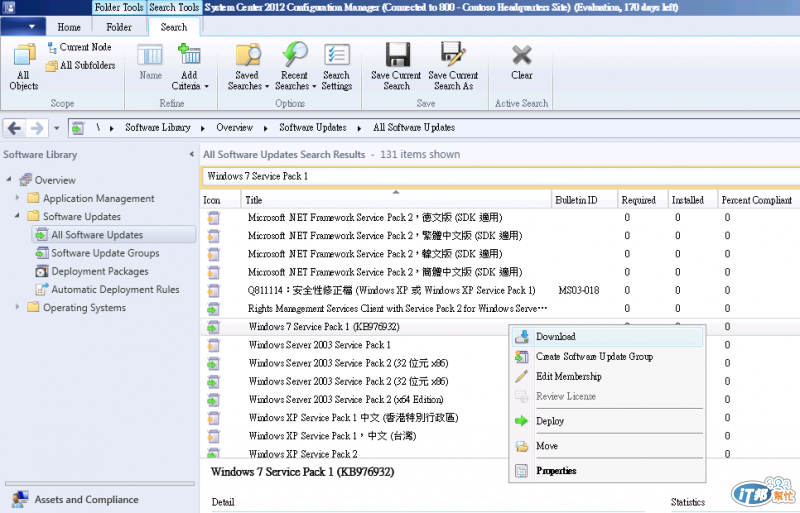The height and width of the screenshot is (513, 800).
Task: Sort by the Installed column header
Action: coord(693,200)
